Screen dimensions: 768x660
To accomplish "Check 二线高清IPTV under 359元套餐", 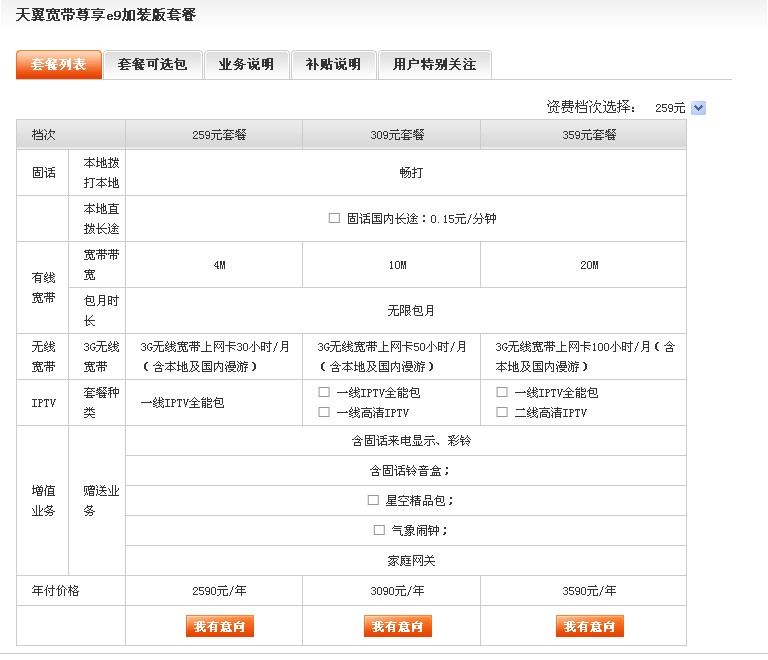I will point(502,412).
